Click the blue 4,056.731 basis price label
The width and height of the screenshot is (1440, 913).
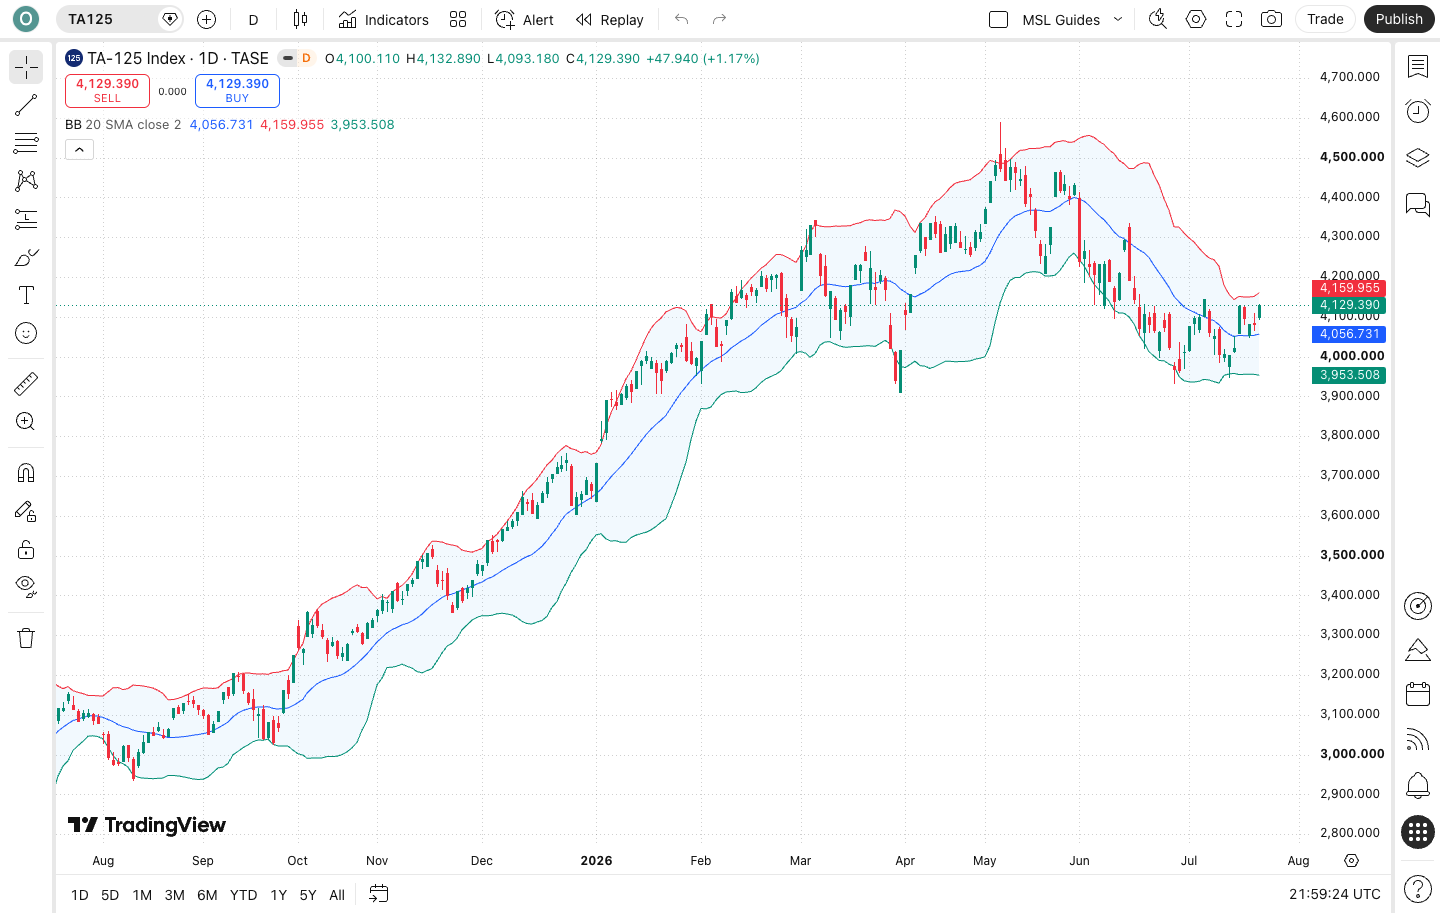click(1349, 334)
